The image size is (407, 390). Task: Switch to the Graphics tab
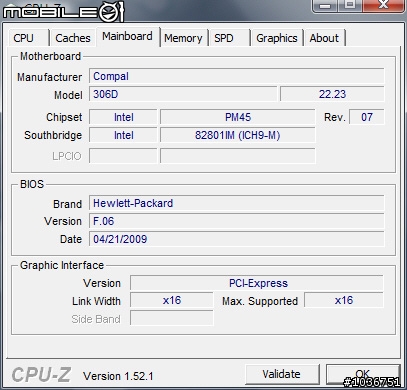coord(277,38)
